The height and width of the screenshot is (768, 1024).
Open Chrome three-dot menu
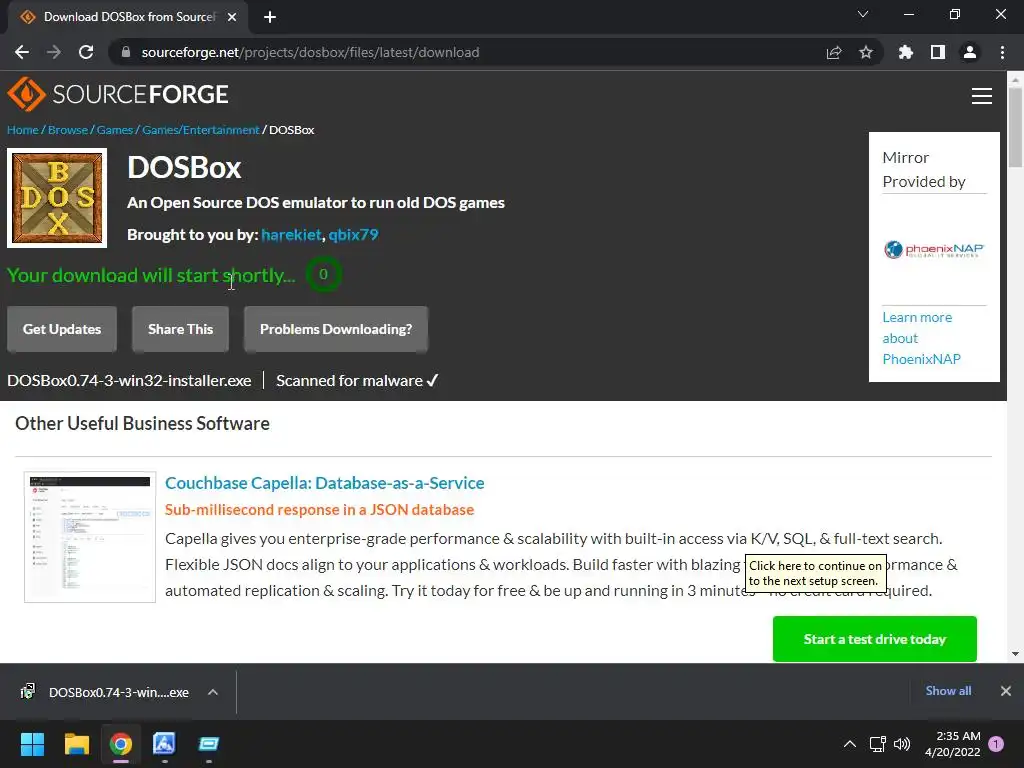[1002, 52]
